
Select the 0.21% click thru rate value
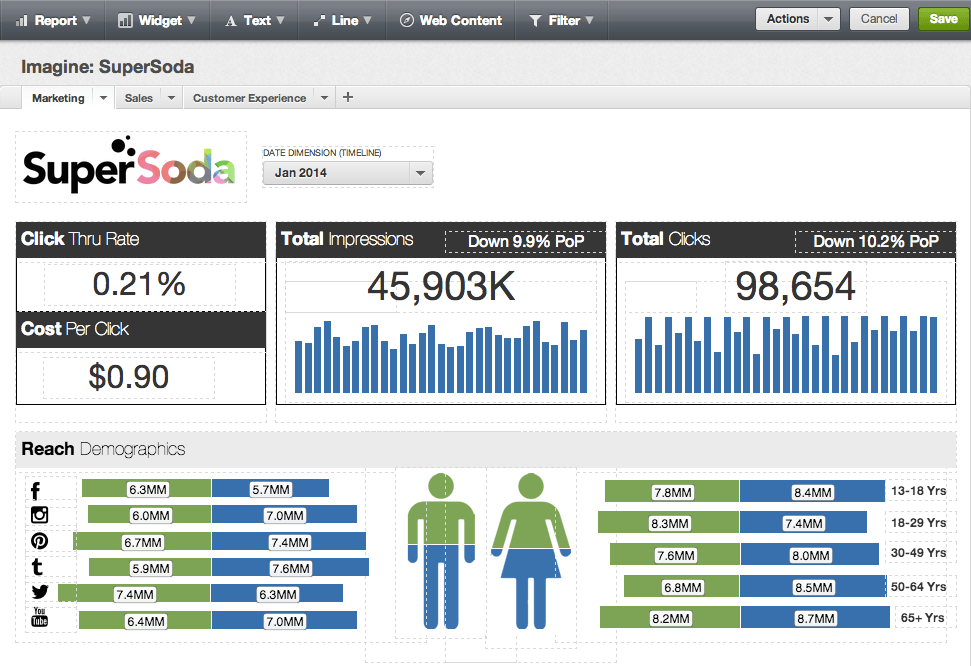coord(139,284)
